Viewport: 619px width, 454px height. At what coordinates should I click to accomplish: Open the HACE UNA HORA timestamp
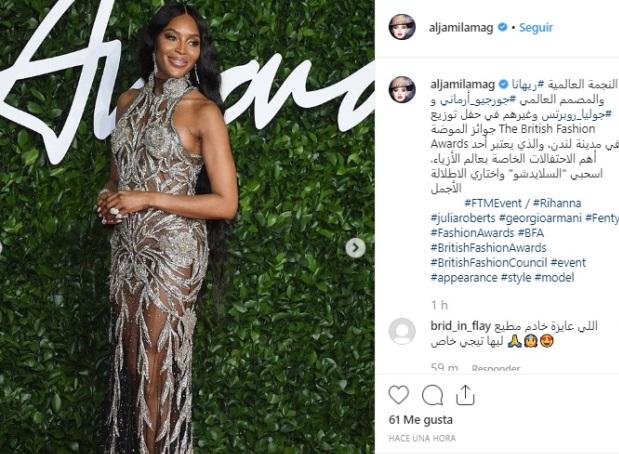pos(422,438)
